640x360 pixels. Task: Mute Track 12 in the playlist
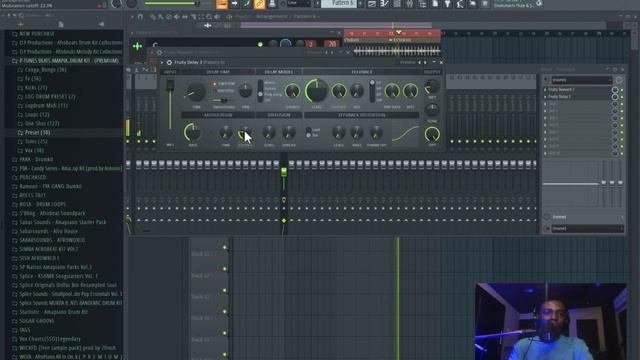tap(224, 269)
